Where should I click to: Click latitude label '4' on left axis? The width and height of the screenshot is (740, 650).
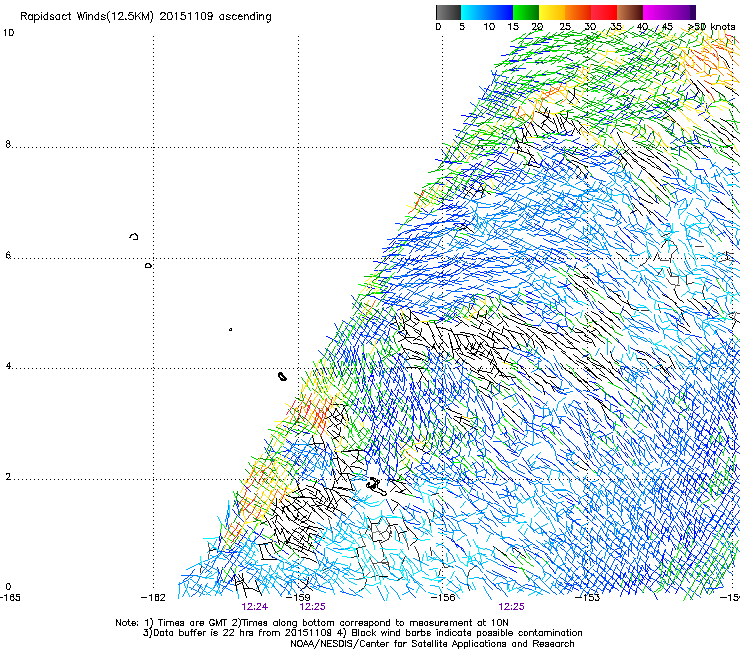coord(8,366)
